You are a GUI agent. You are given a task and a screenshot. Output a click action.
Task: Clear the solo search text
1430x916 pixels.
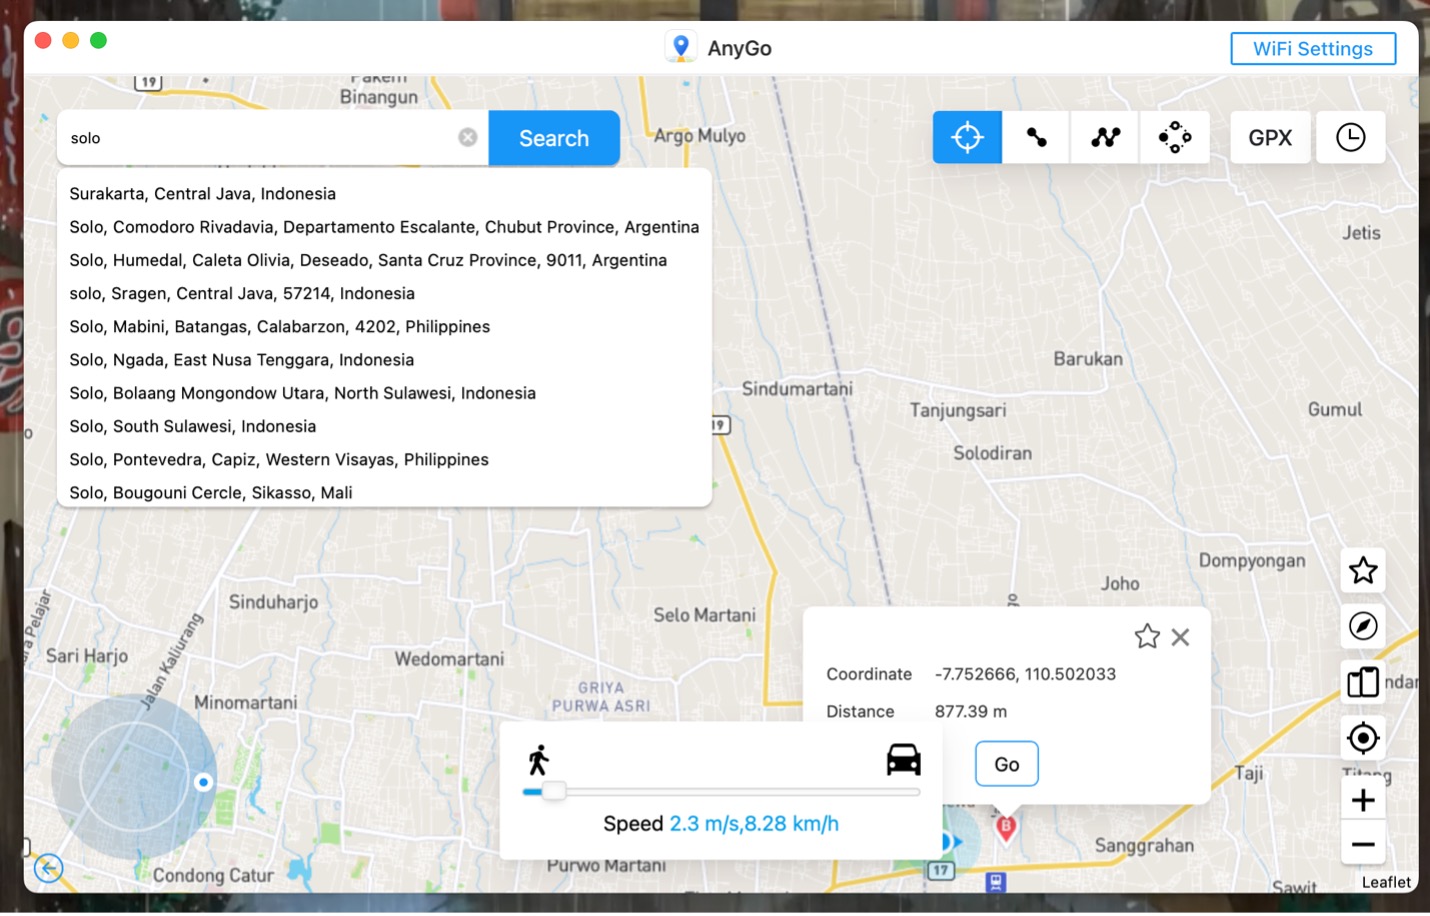coord(467,138)
